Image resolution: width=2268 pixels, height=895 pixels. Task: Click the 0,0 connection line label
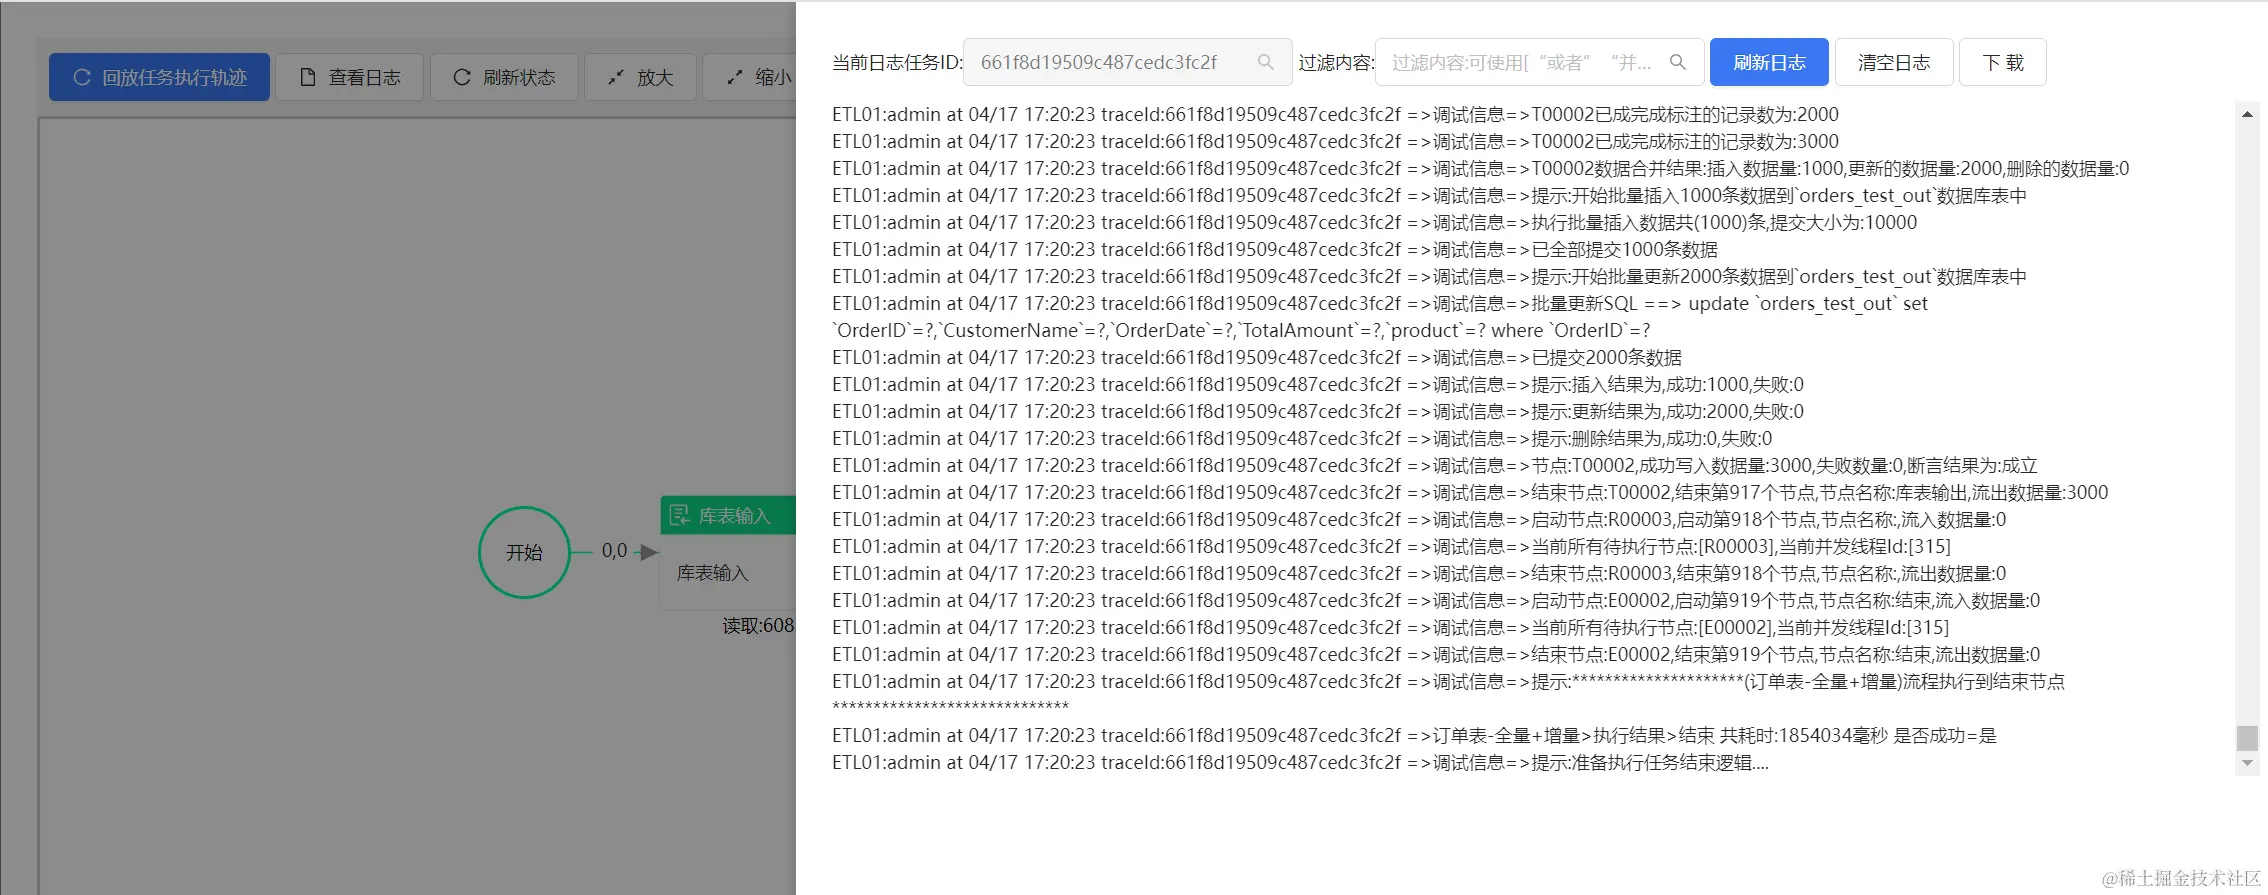(x=614, y=551)
